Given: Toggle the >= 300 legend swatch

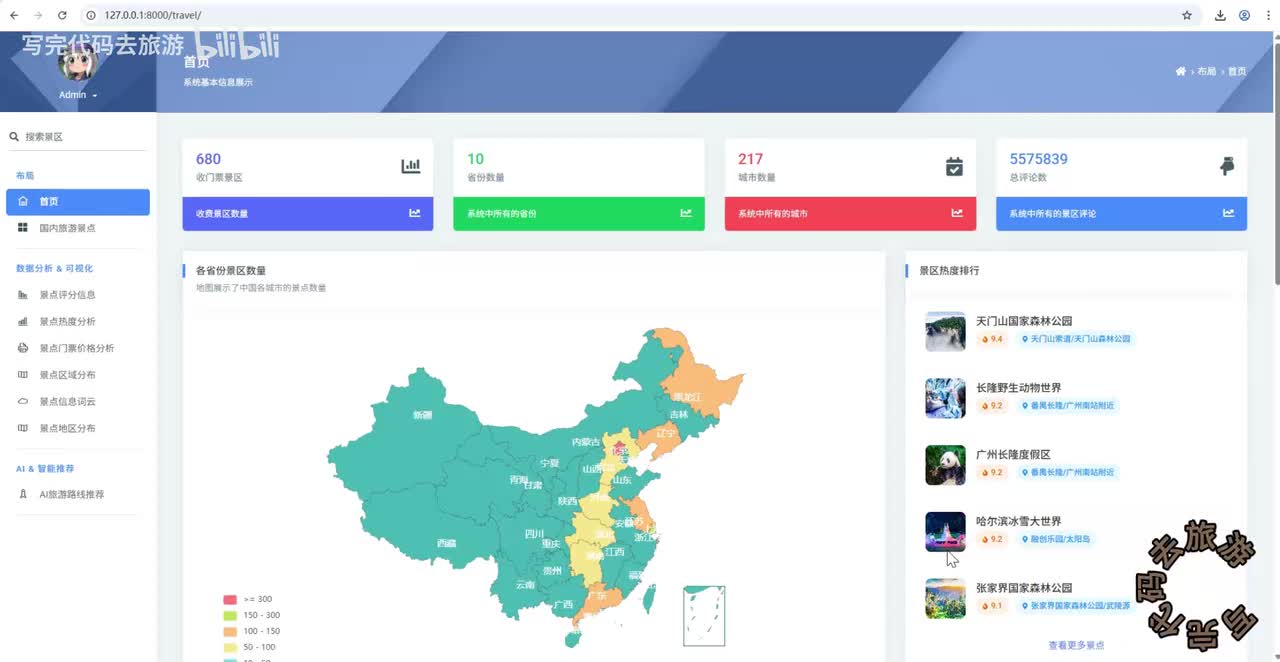Looking at the screenshot, I should pos(230,599).
